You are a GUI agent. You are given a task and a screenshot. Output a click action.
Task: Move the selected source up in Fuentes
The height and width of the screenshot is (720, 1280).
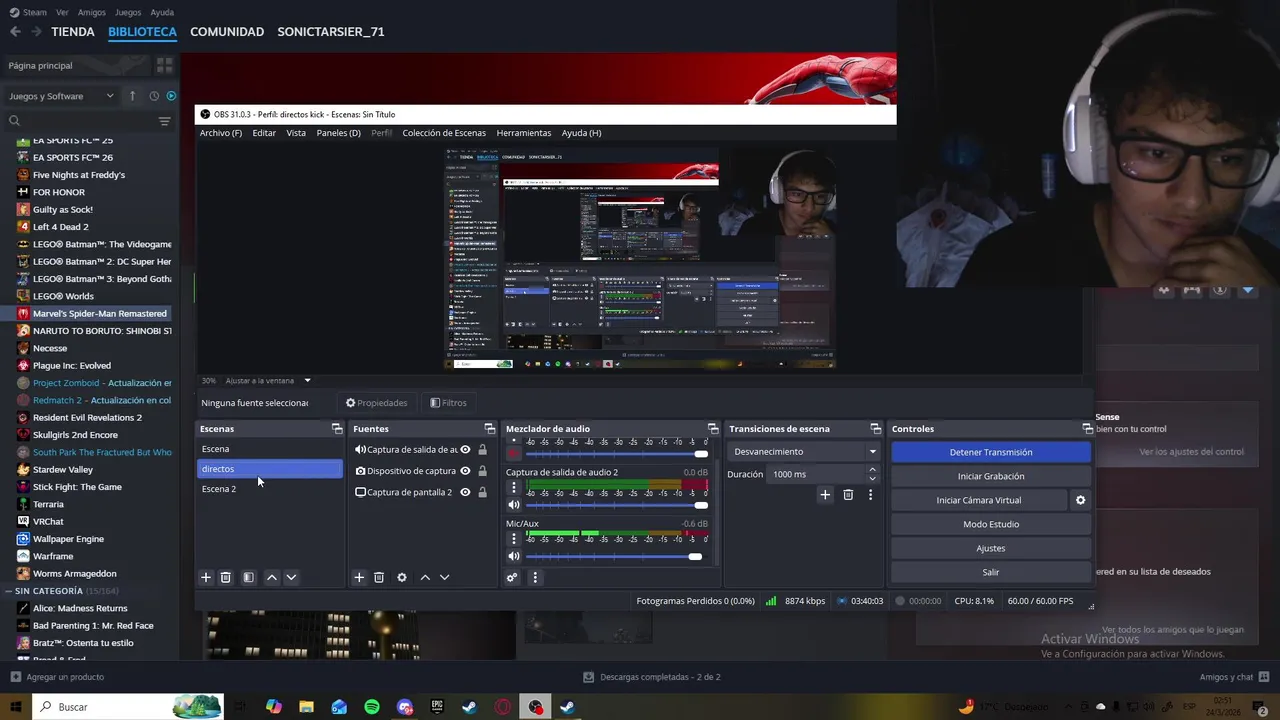tap(425, 577)
